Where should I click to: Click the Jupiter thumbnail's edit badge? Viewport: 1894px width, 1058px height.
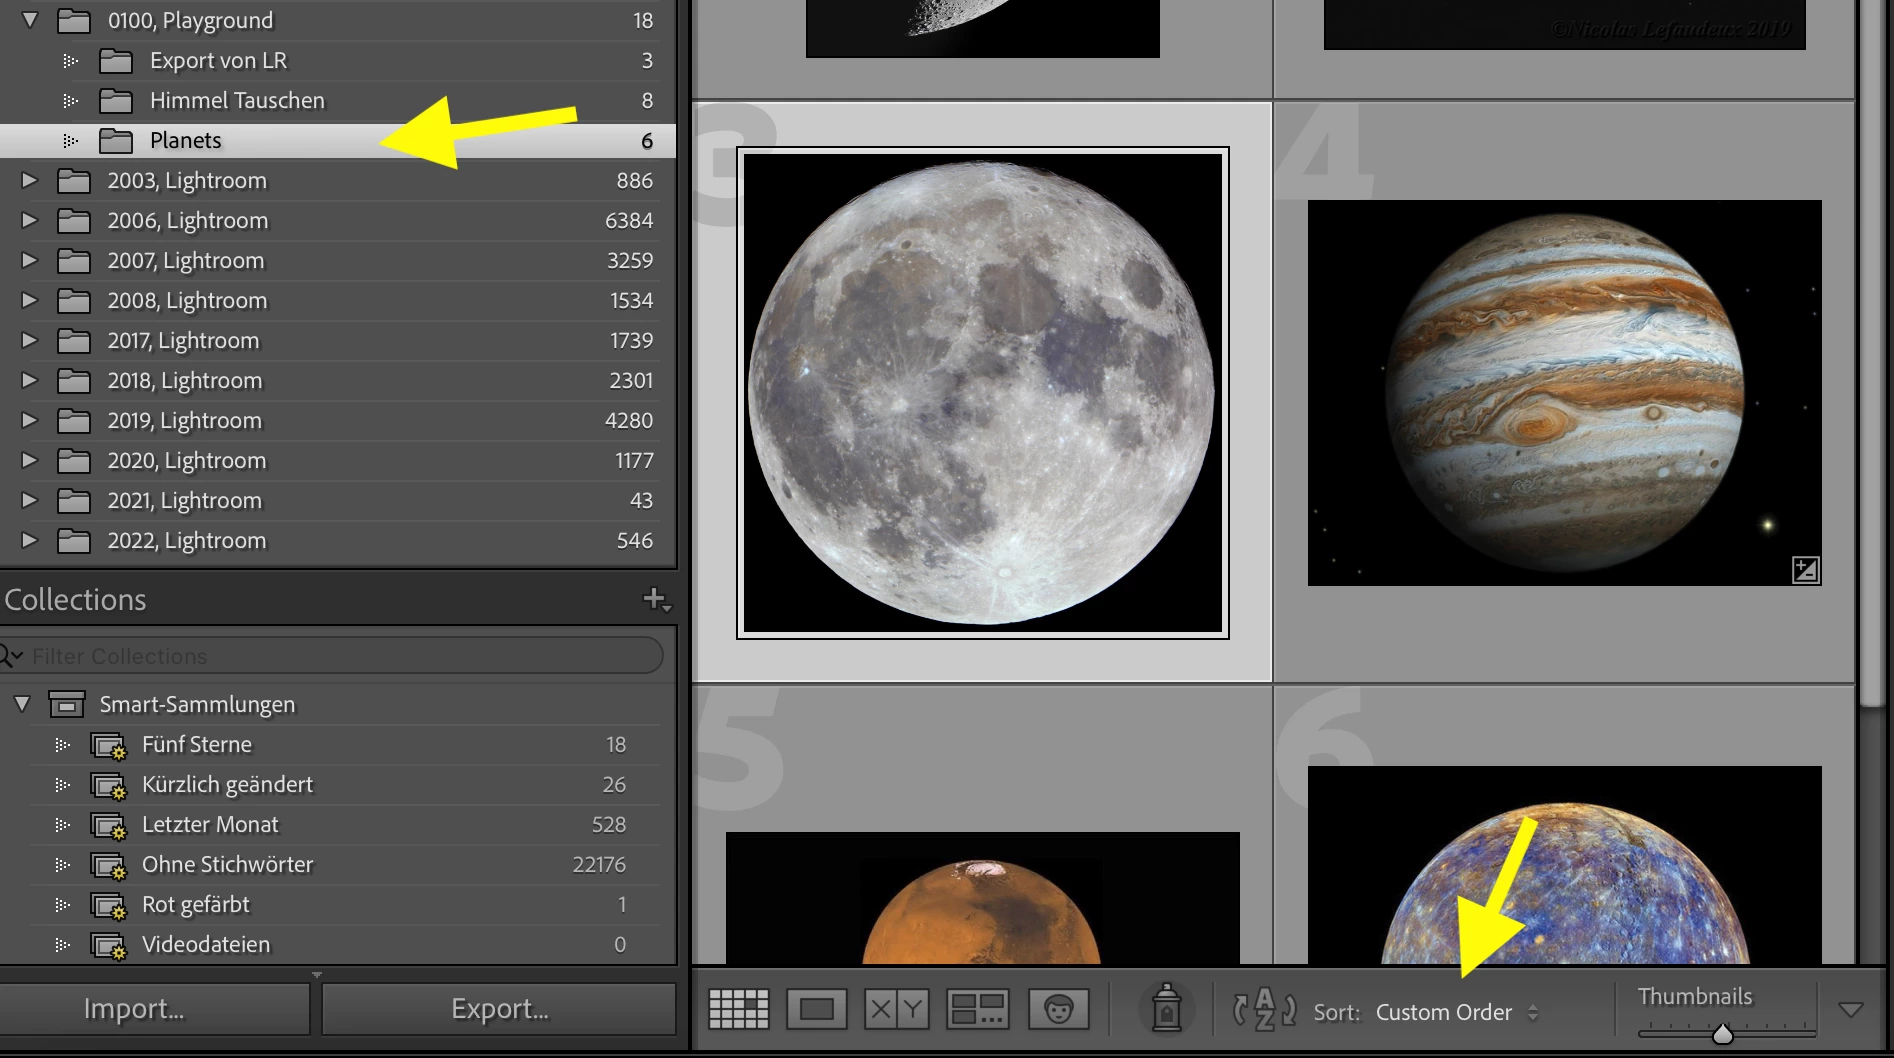click(1805, 570)
